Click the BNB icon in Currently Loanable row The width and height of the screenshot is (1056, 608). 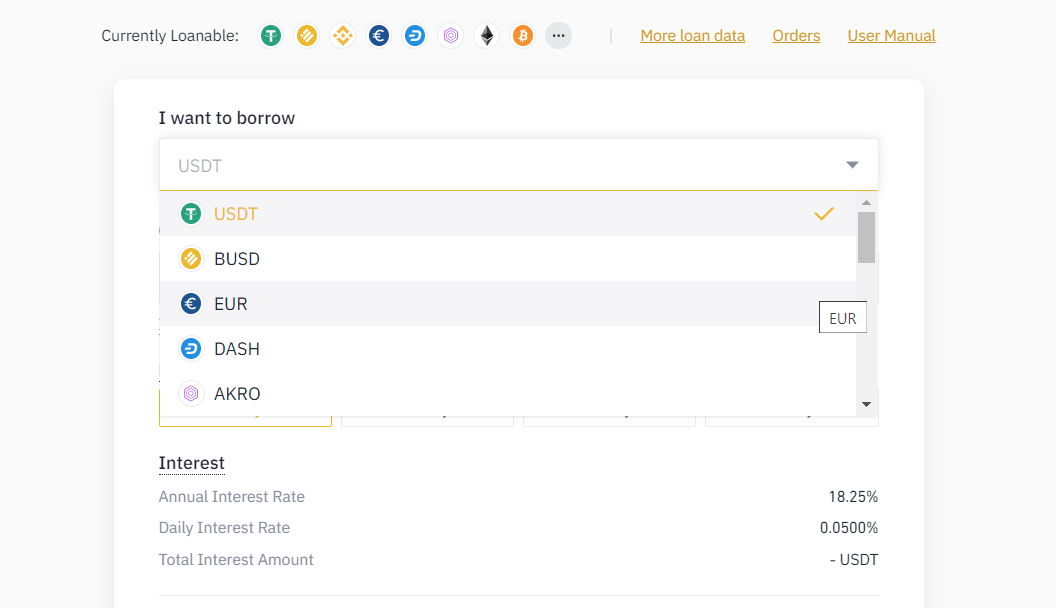[343, 36]
